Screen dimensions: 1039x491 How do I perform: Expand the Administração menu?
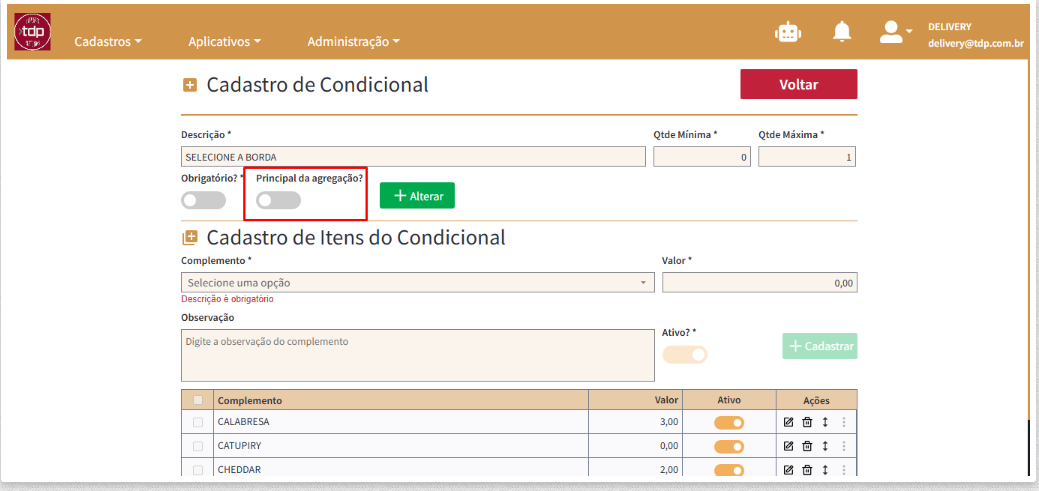(x=353, y=41)
